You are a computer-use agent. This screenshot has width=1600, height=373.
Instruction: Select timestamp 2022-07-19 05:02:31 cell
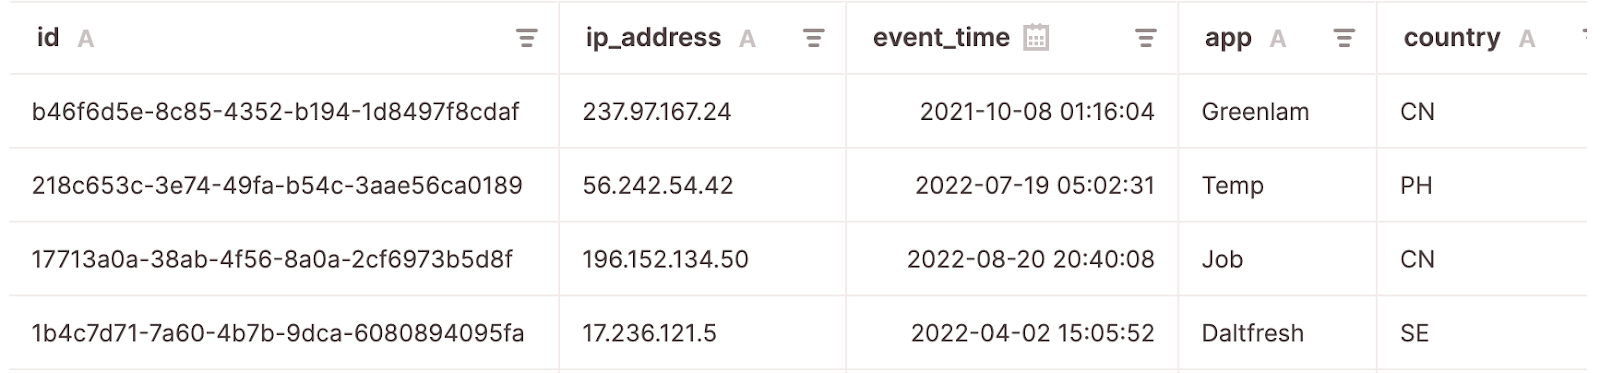(1012, 185)
